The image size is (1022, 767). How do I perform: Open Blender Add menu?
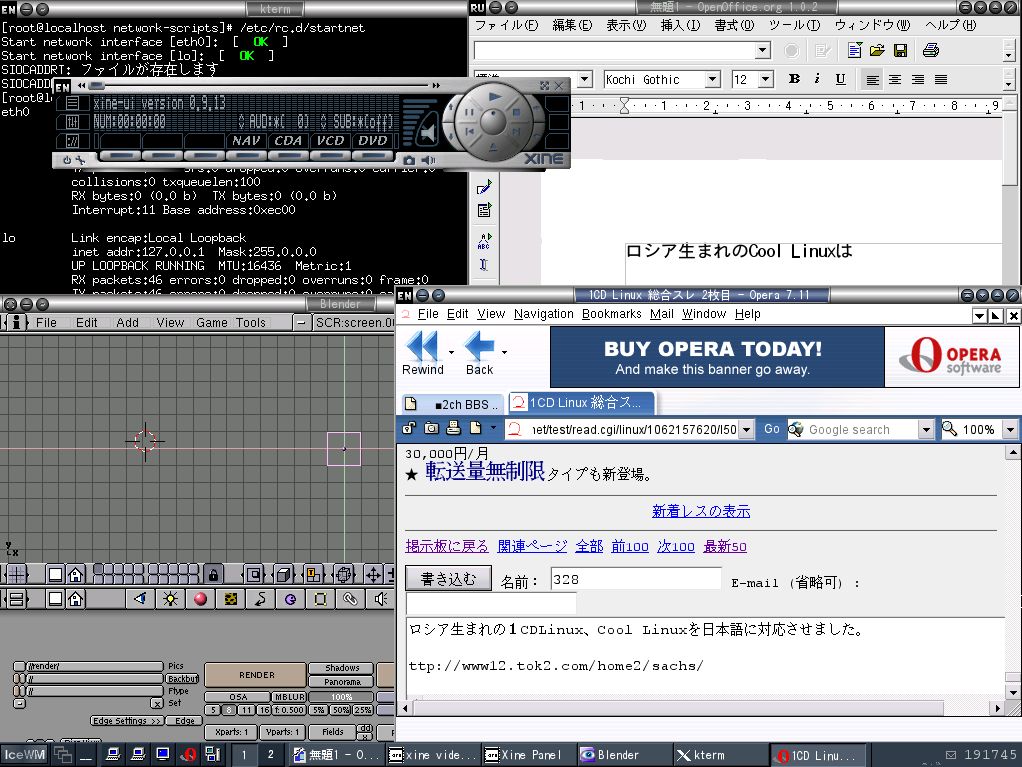127,323
